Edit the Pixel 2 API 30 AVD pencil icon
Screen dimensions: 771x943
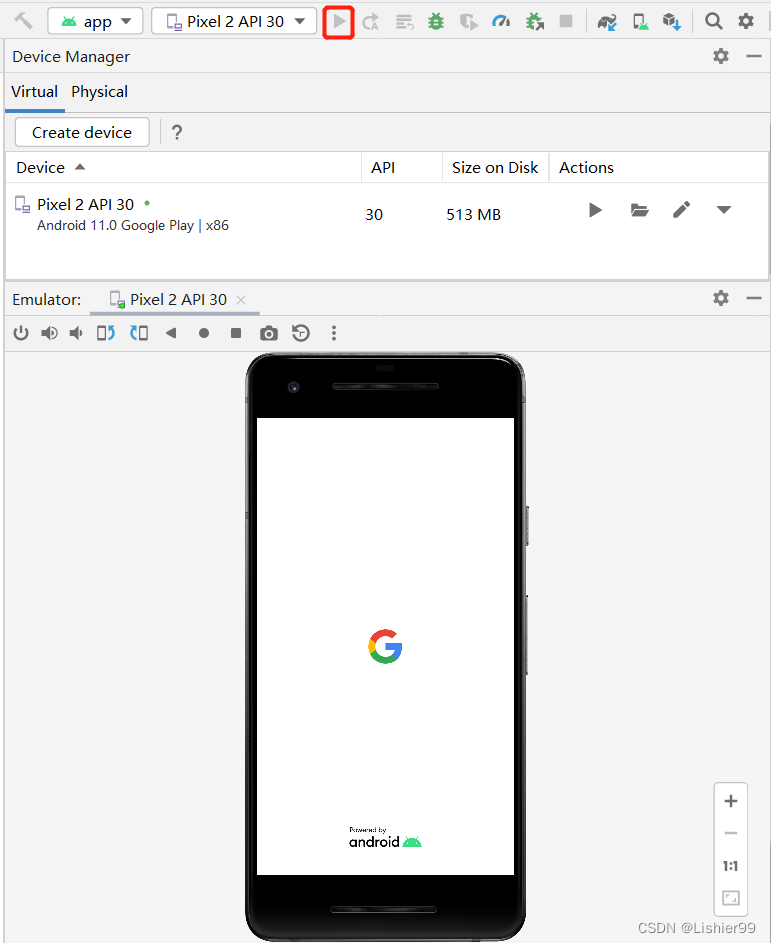point(681,210)
